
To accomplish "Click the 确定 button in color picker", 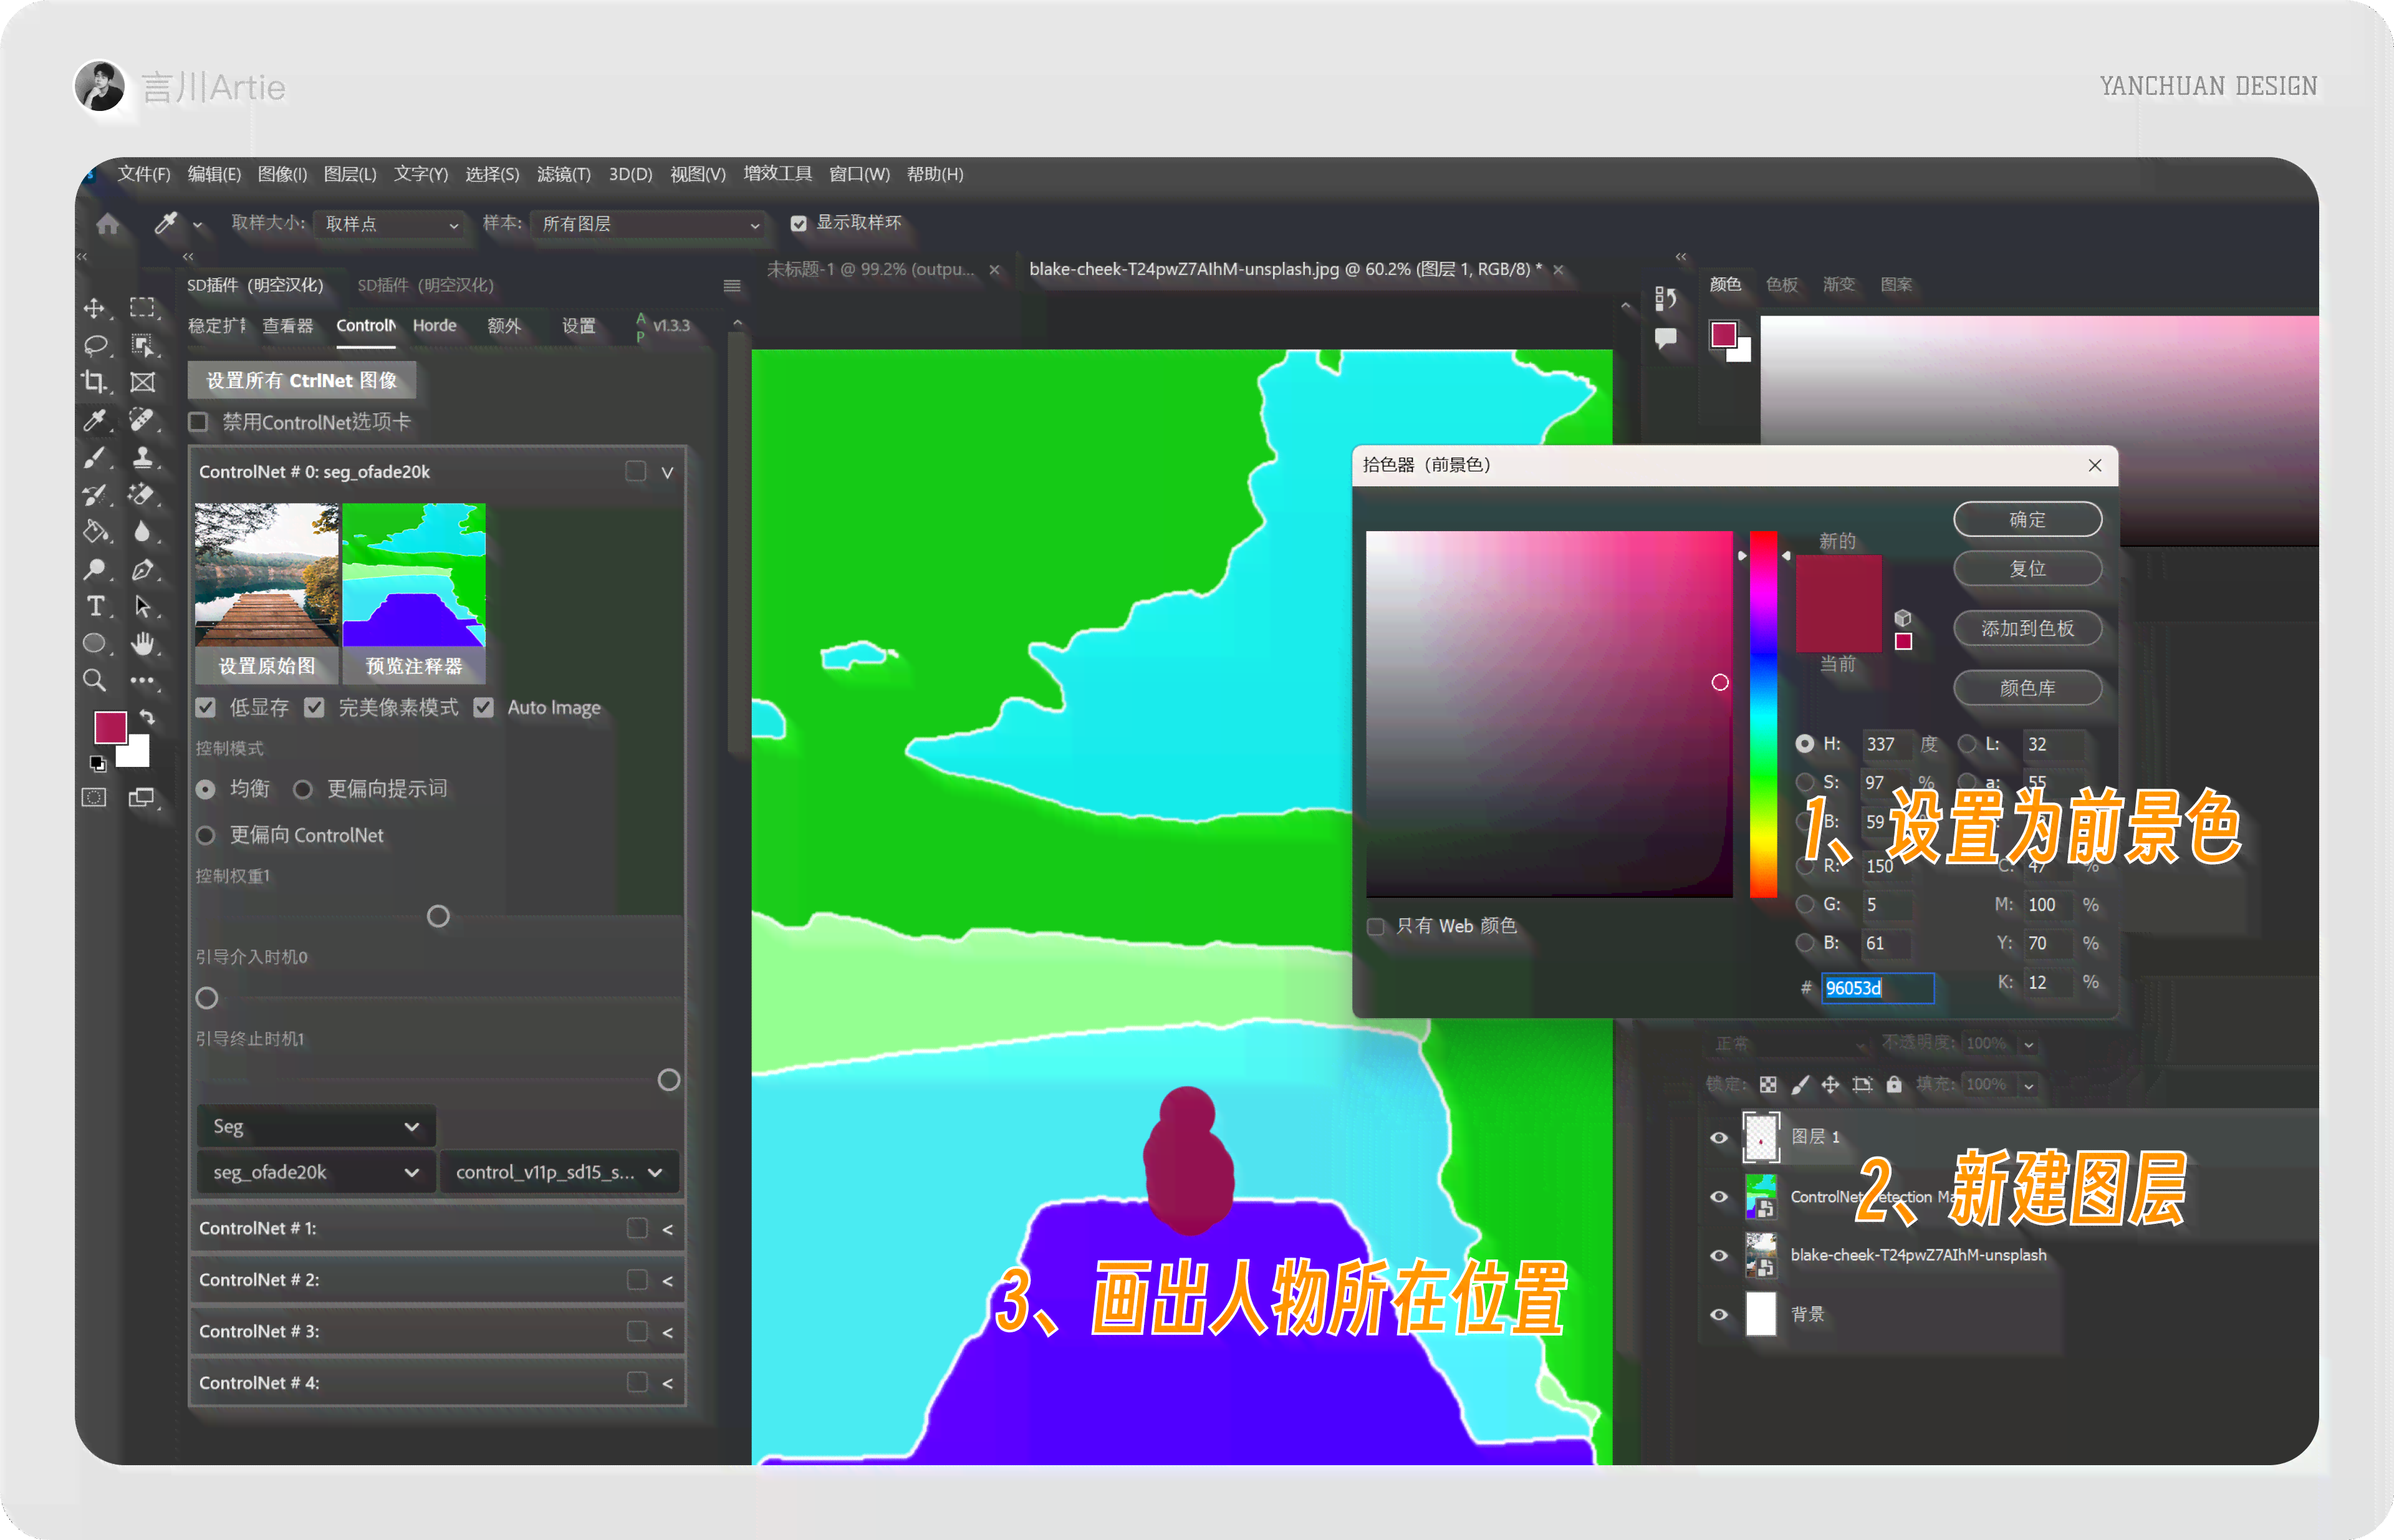I will pyautogui.click(x=2027, y=520).
